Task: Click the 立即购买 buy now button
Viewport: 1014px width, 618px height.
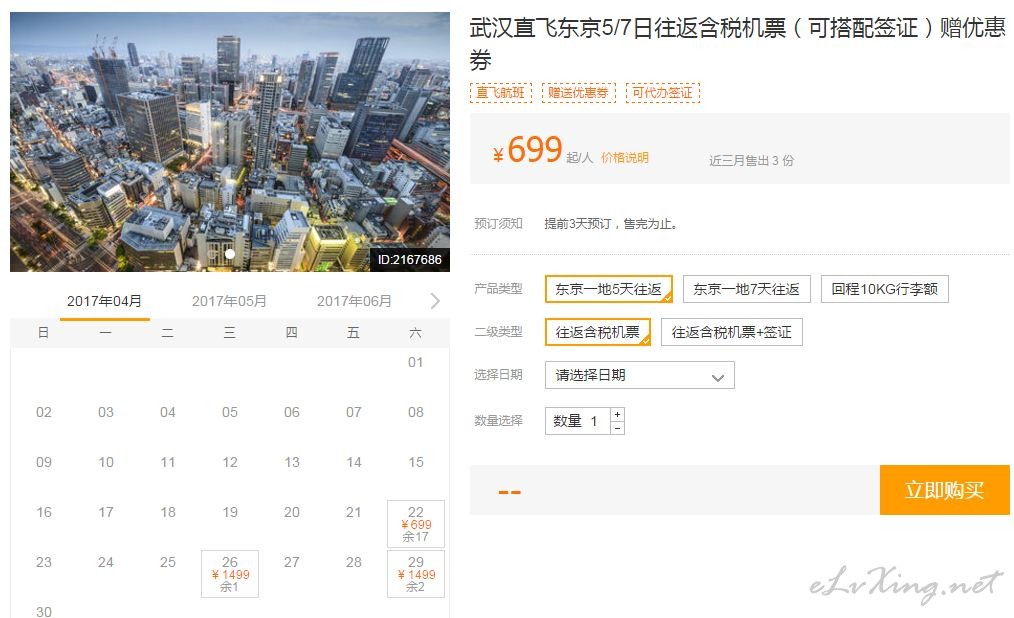Action: click(x=944, y=490)
